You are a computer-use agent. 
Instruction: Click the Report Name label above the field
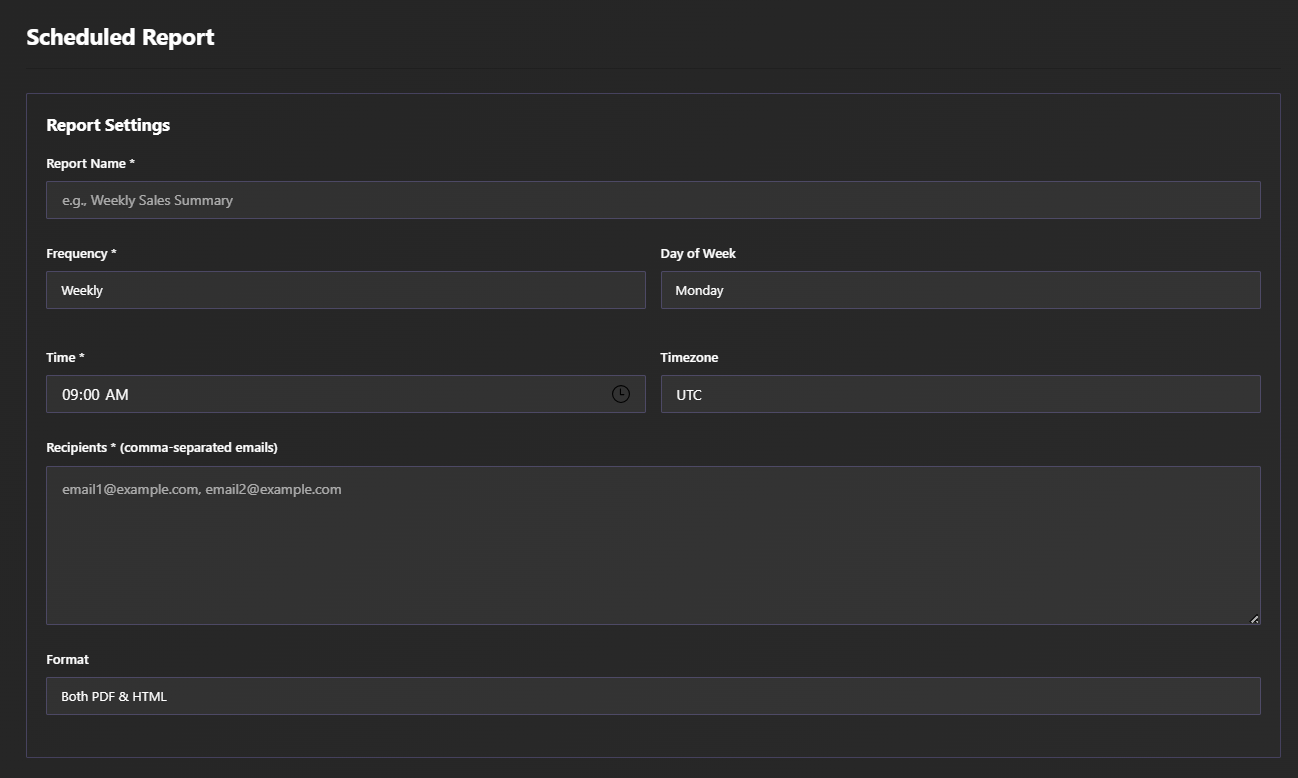pos(90,163)
